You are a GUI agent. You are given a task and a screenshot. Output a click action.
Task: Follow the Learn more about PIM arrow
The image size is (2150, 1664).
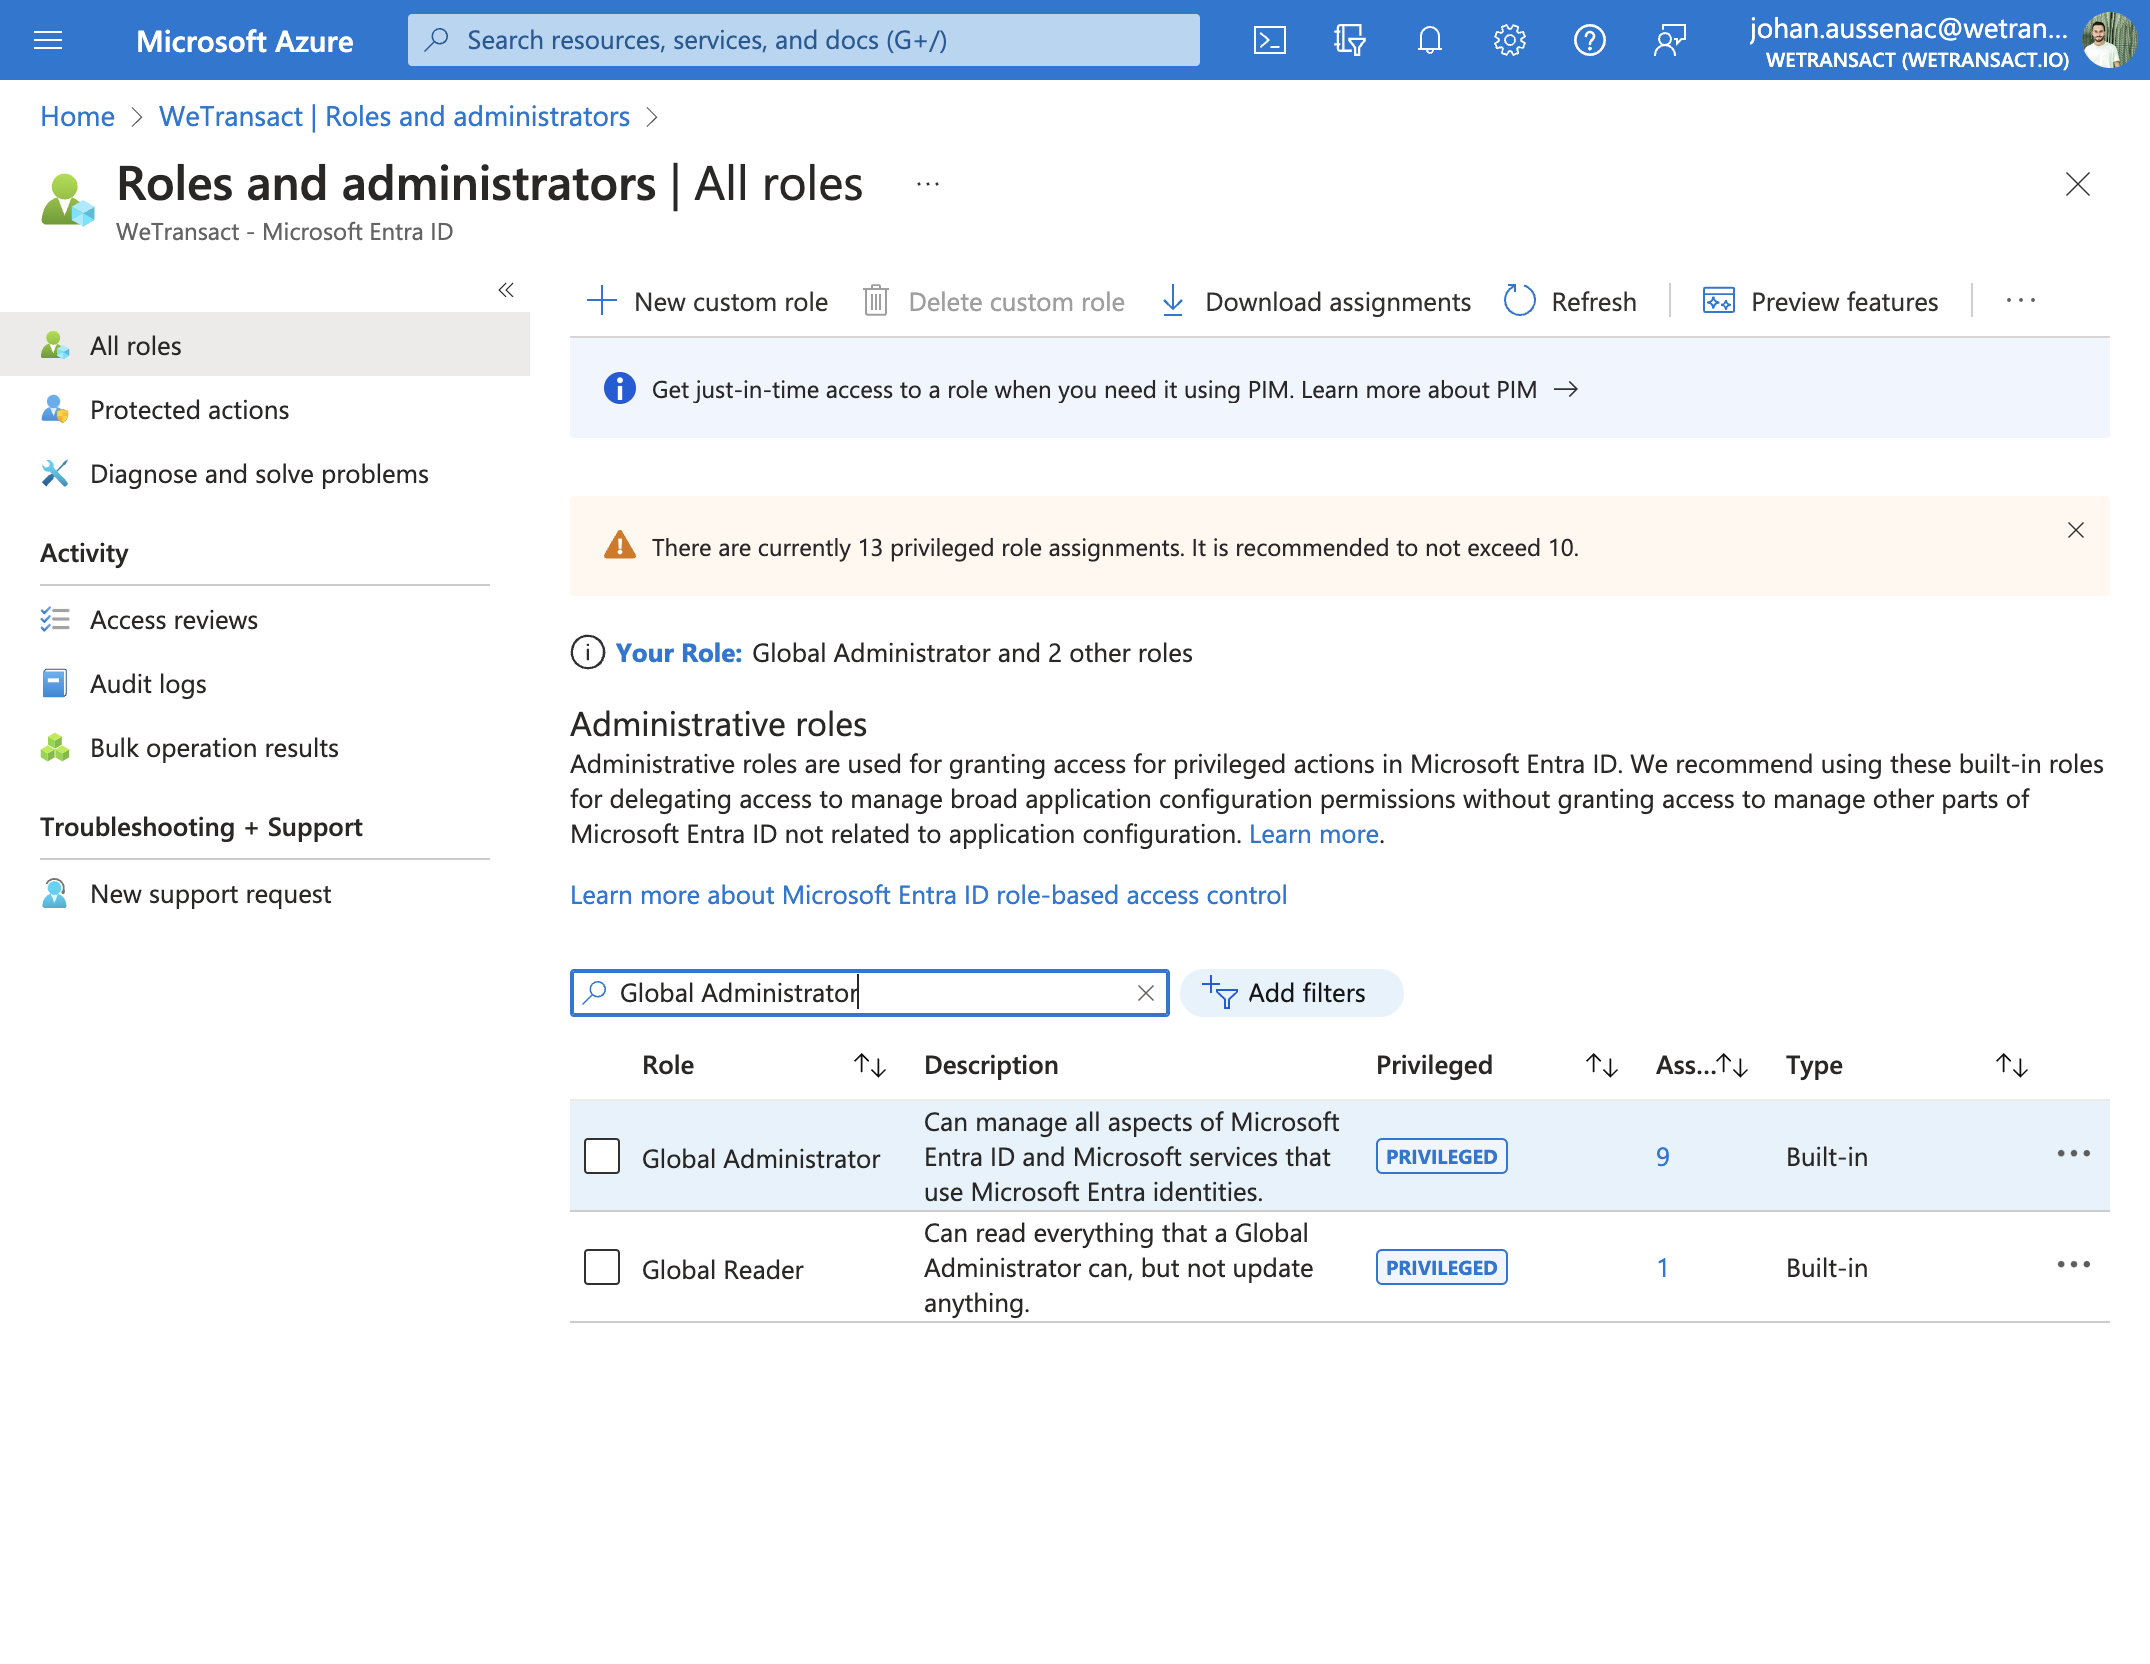(x=1566, y=389)
